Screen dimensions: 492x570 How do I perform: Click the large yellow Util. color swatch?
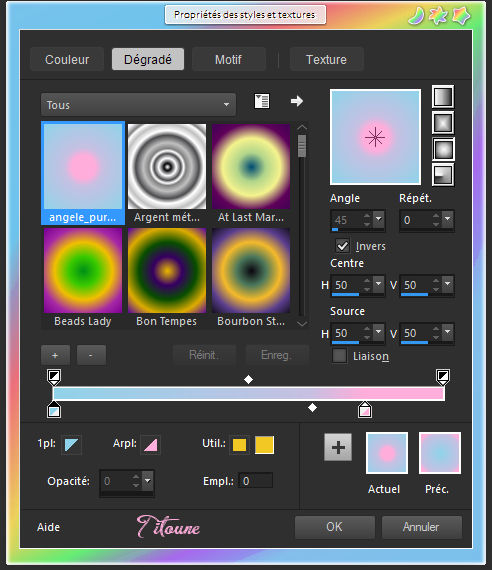[264, 445]
